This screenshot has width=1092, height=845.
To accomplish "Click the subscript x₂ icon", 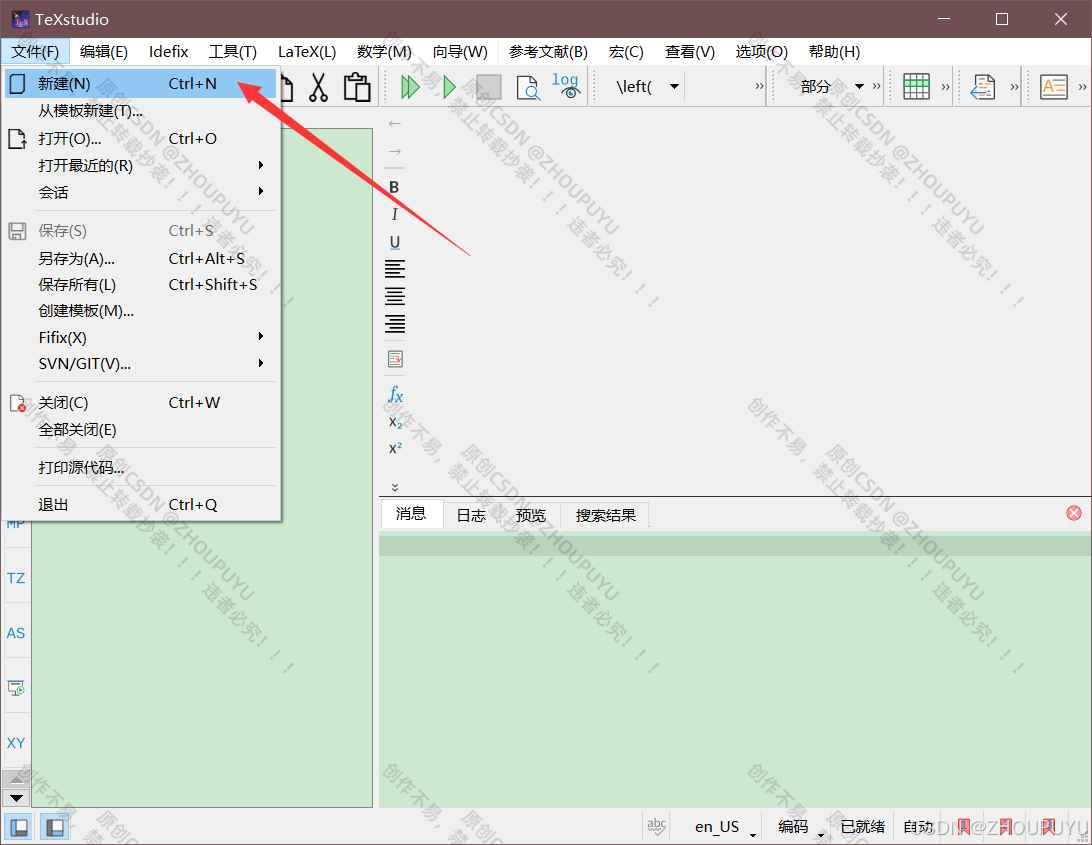I will pyautogui.click(x=395, y=422).
